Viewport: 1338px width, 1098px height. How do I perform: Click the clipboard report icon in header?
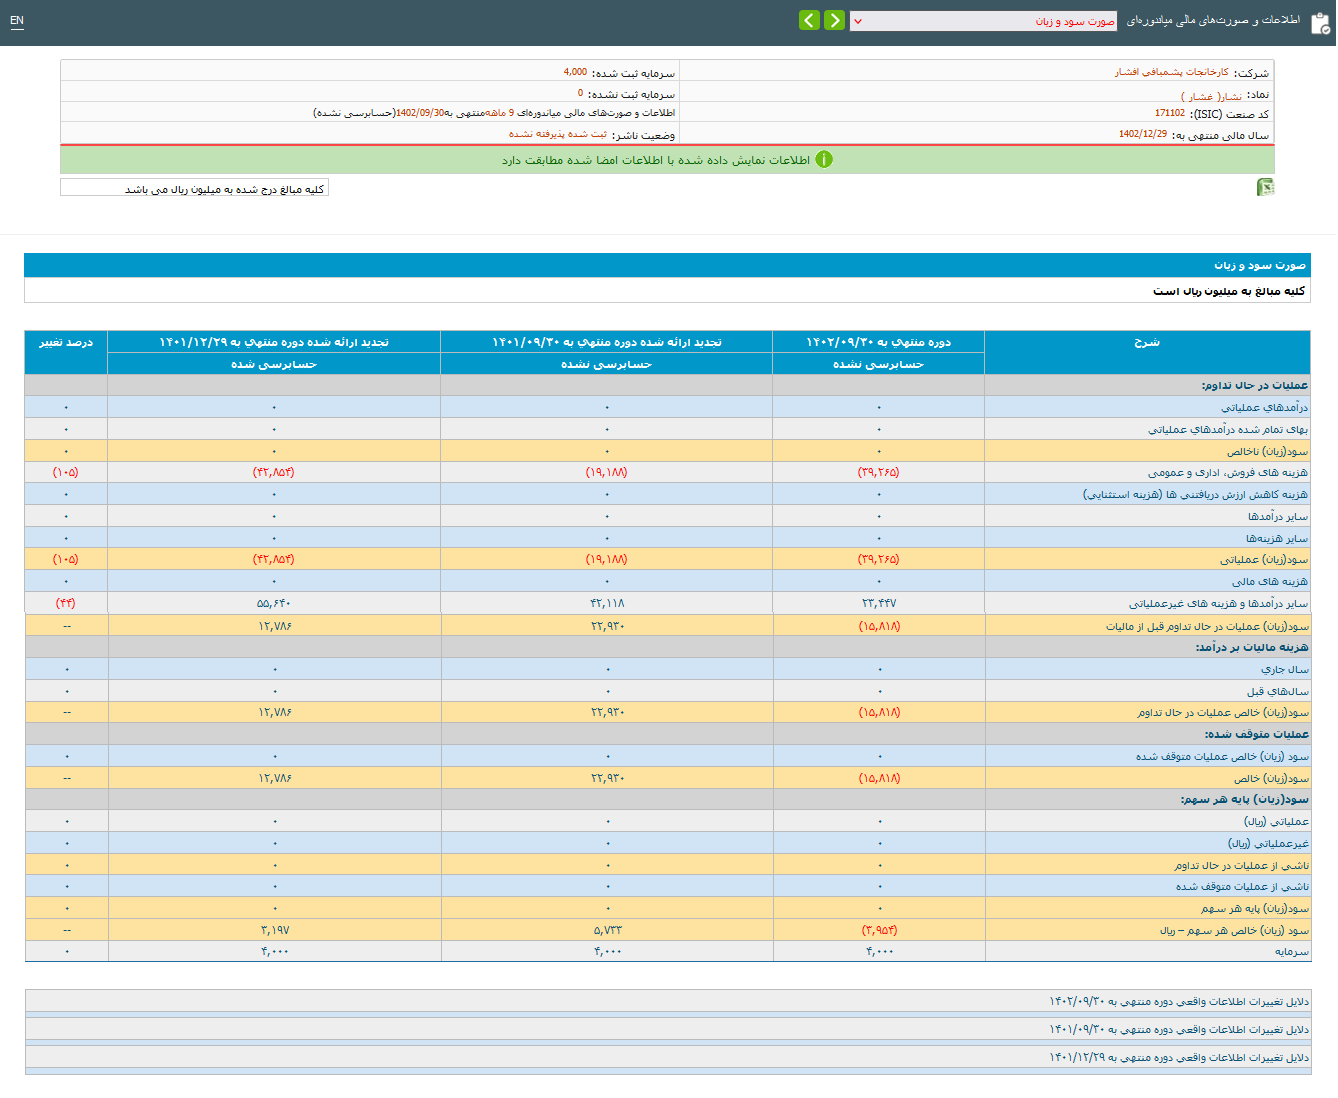pyautogui.click(x=1319, y=22)
